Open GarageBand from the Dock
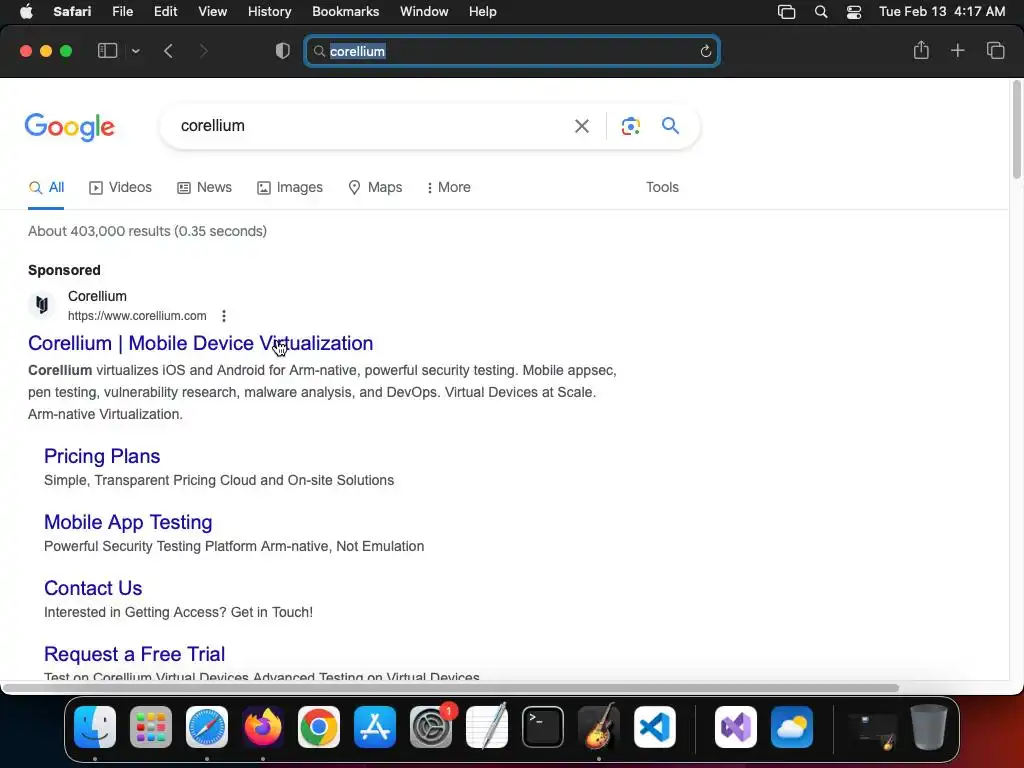Viewport: 1024px width, 768px height. pos(599,727)
